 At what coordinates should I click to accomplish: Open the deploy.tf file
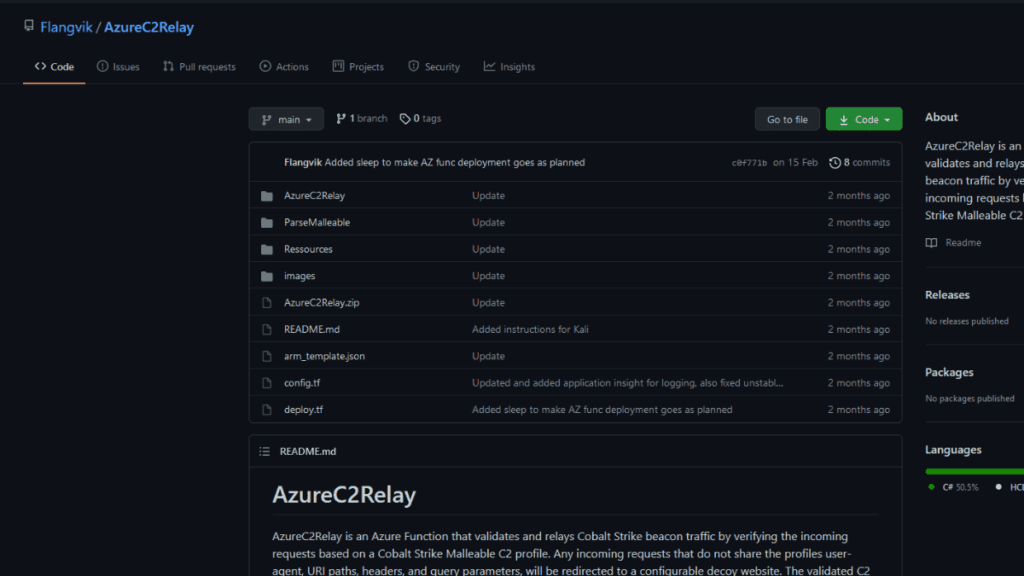pyautogui.click(x=303, y=409)
